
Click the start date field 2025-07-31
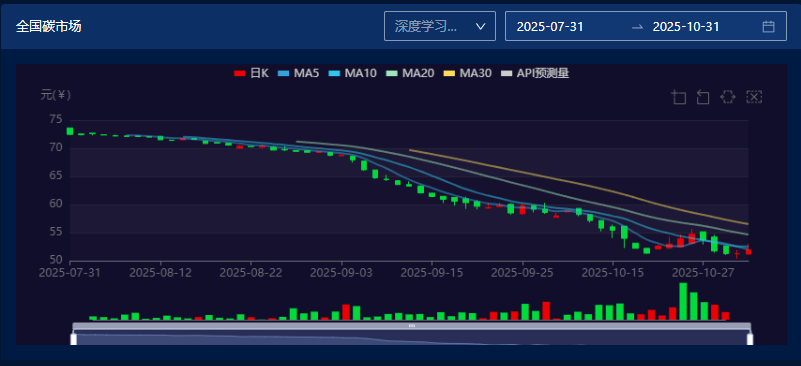tap(550, 27)
